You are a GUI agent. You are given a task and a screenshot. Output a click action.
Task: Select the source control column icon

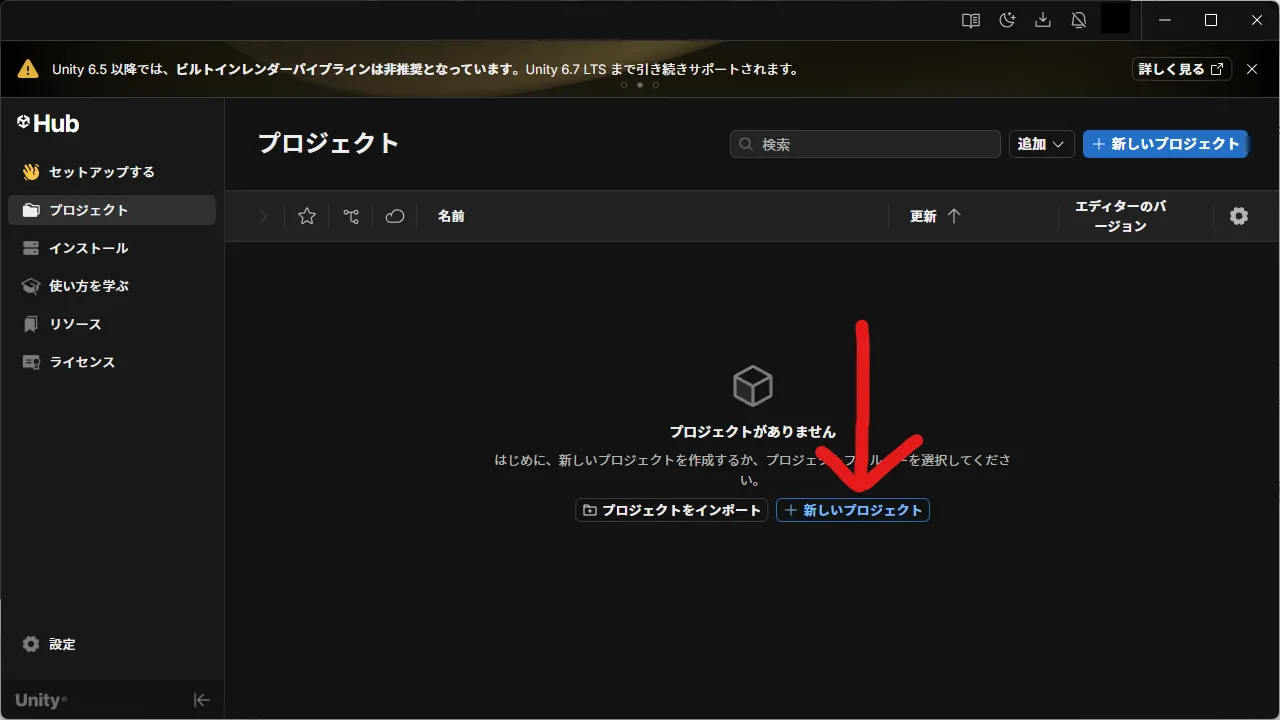[x=350, y=215]
